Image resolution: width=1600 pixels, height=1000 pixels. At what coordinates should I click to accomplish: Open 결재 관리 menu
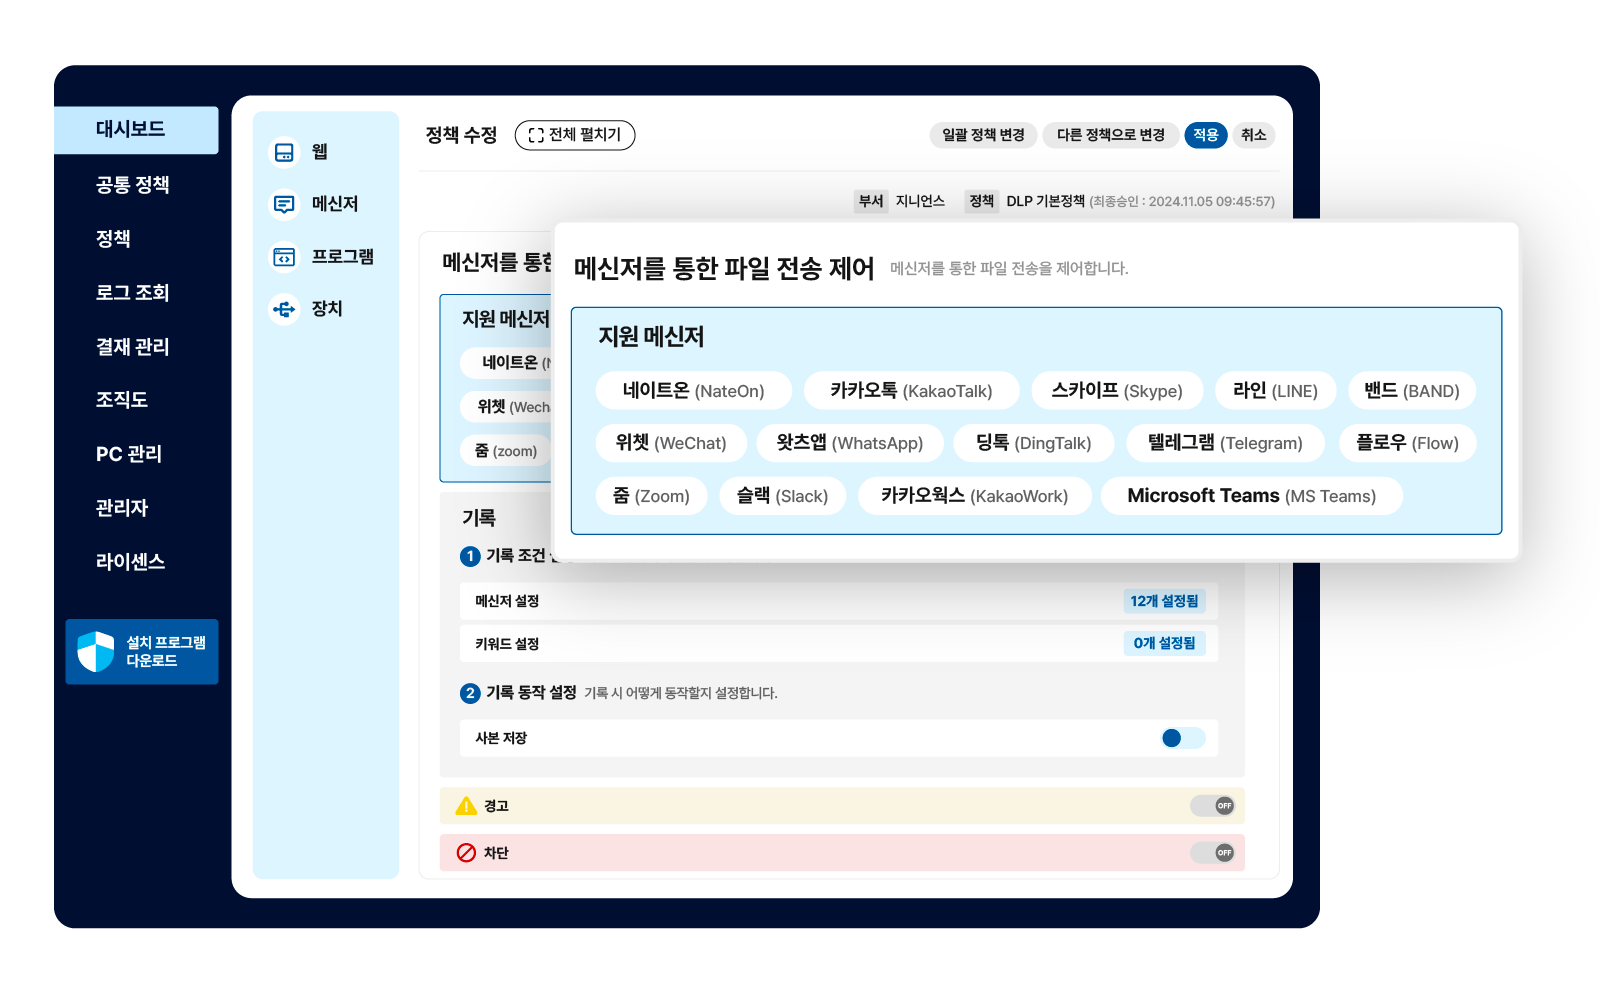pos(132,347)
